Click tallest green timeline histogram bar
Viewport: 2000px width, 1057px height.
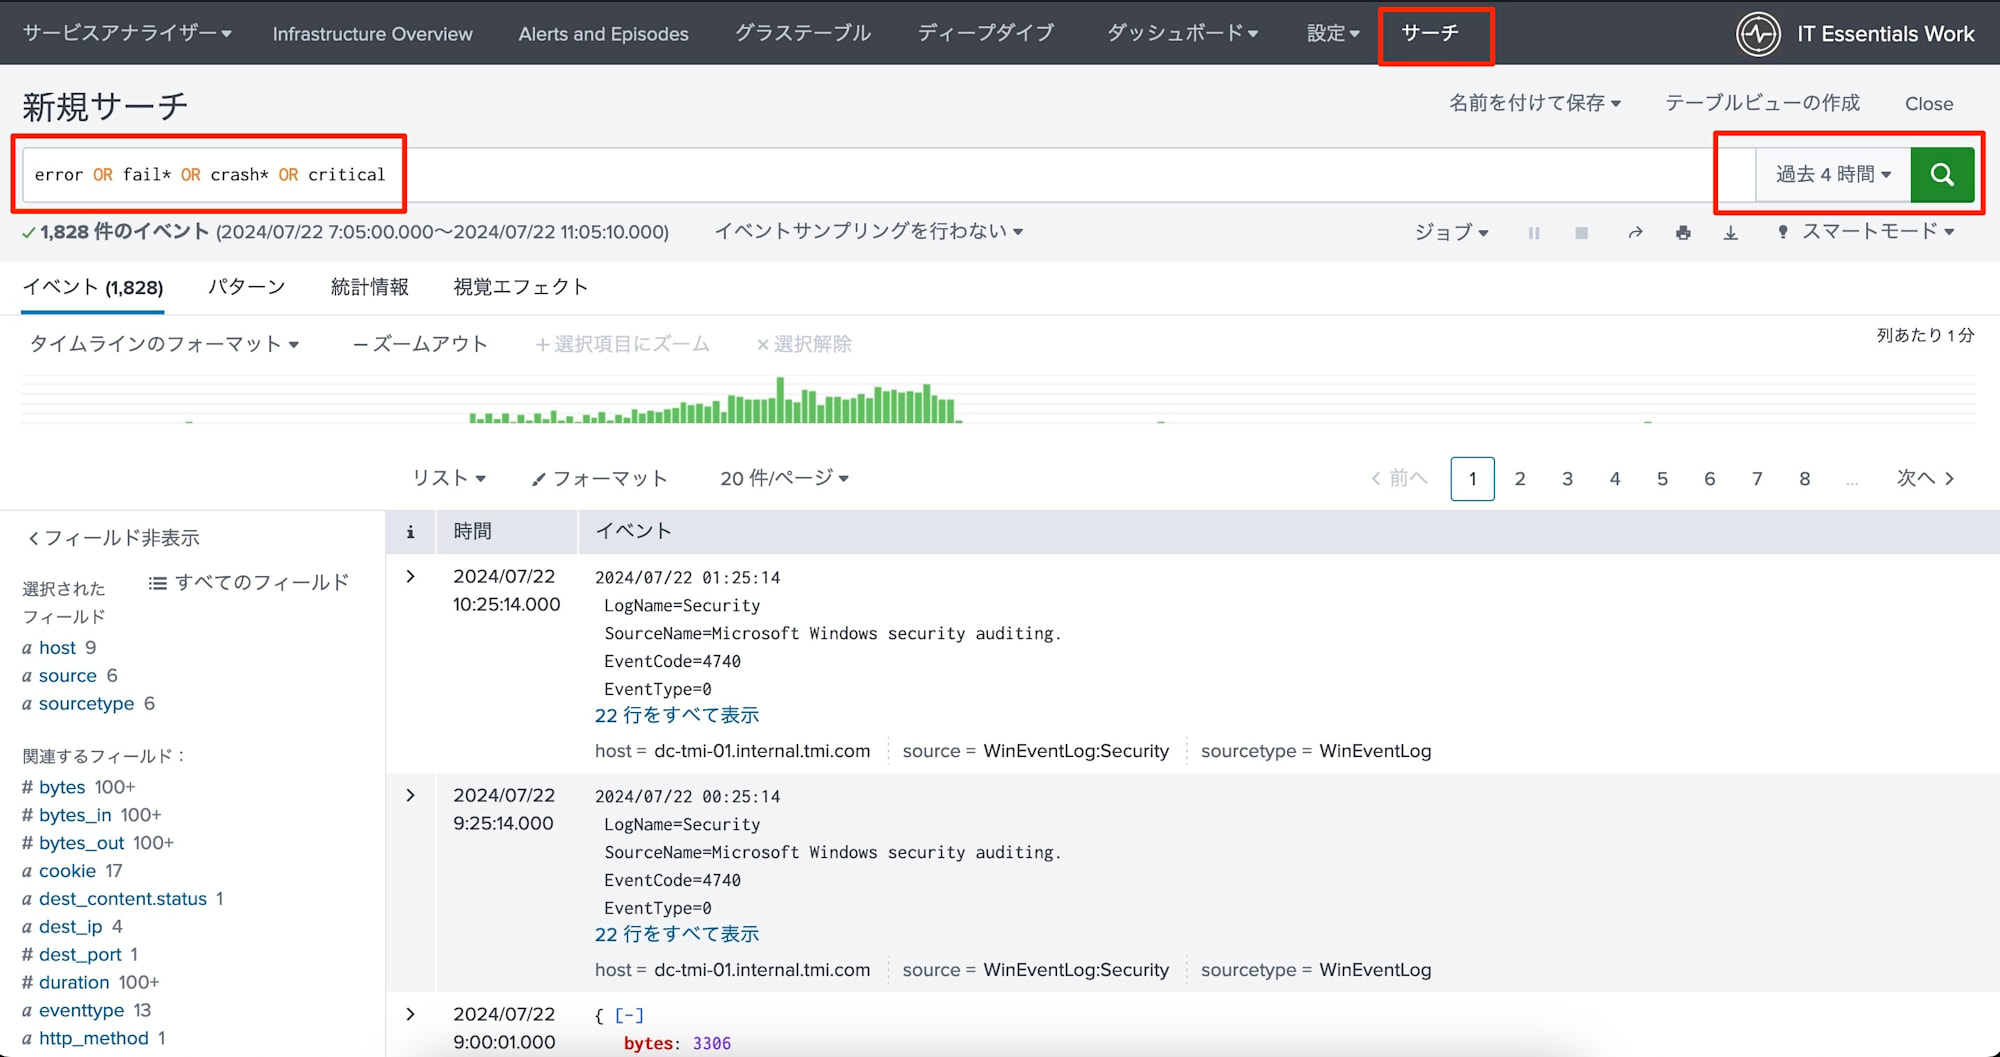[780, 399]
